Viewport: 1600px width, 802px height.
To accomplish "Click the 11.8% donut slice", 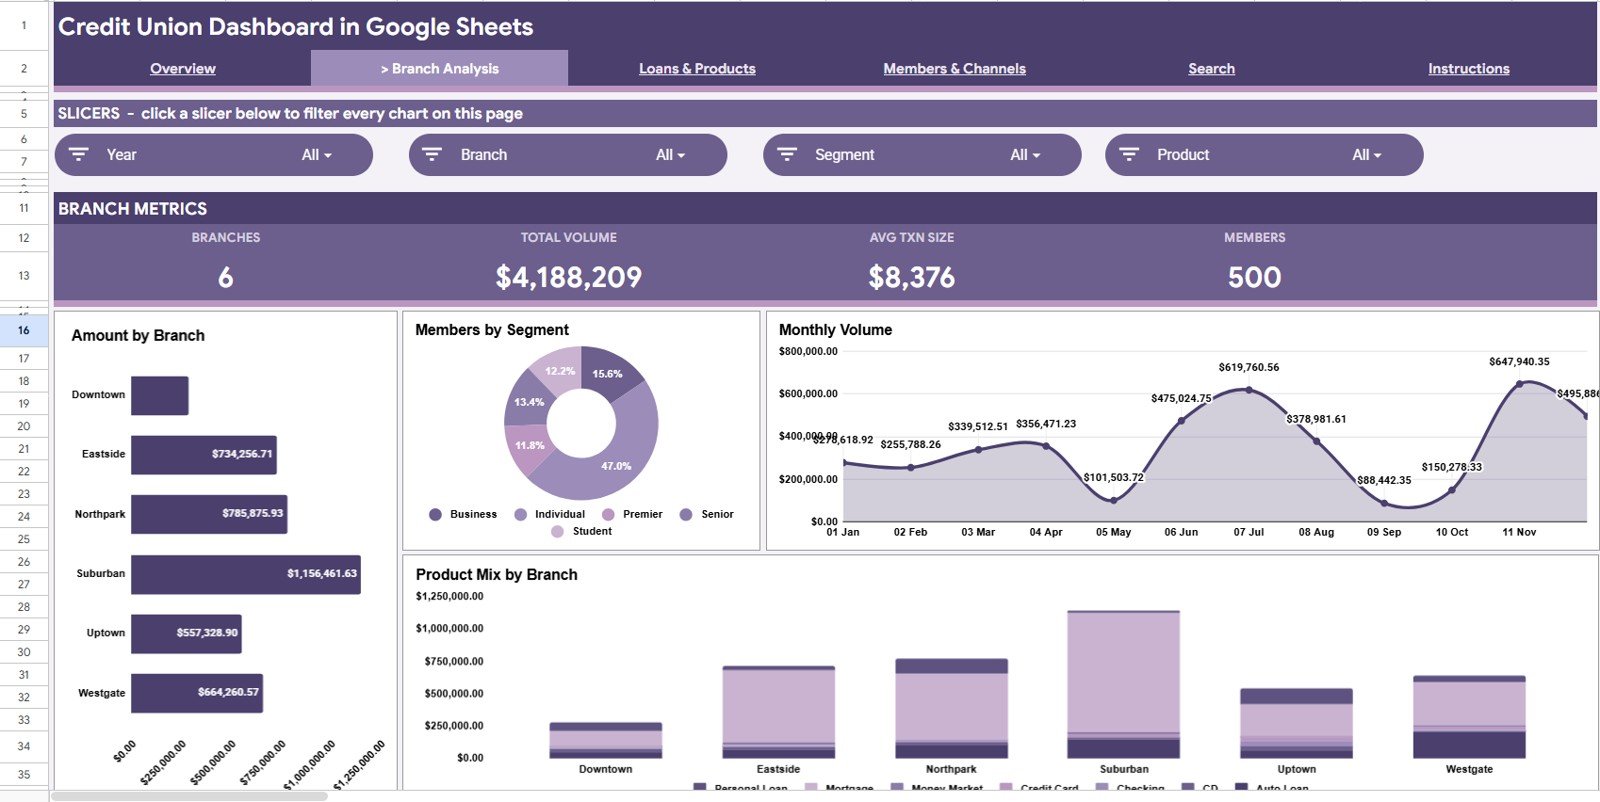I will pyautogui.click(x=529, y=446).
